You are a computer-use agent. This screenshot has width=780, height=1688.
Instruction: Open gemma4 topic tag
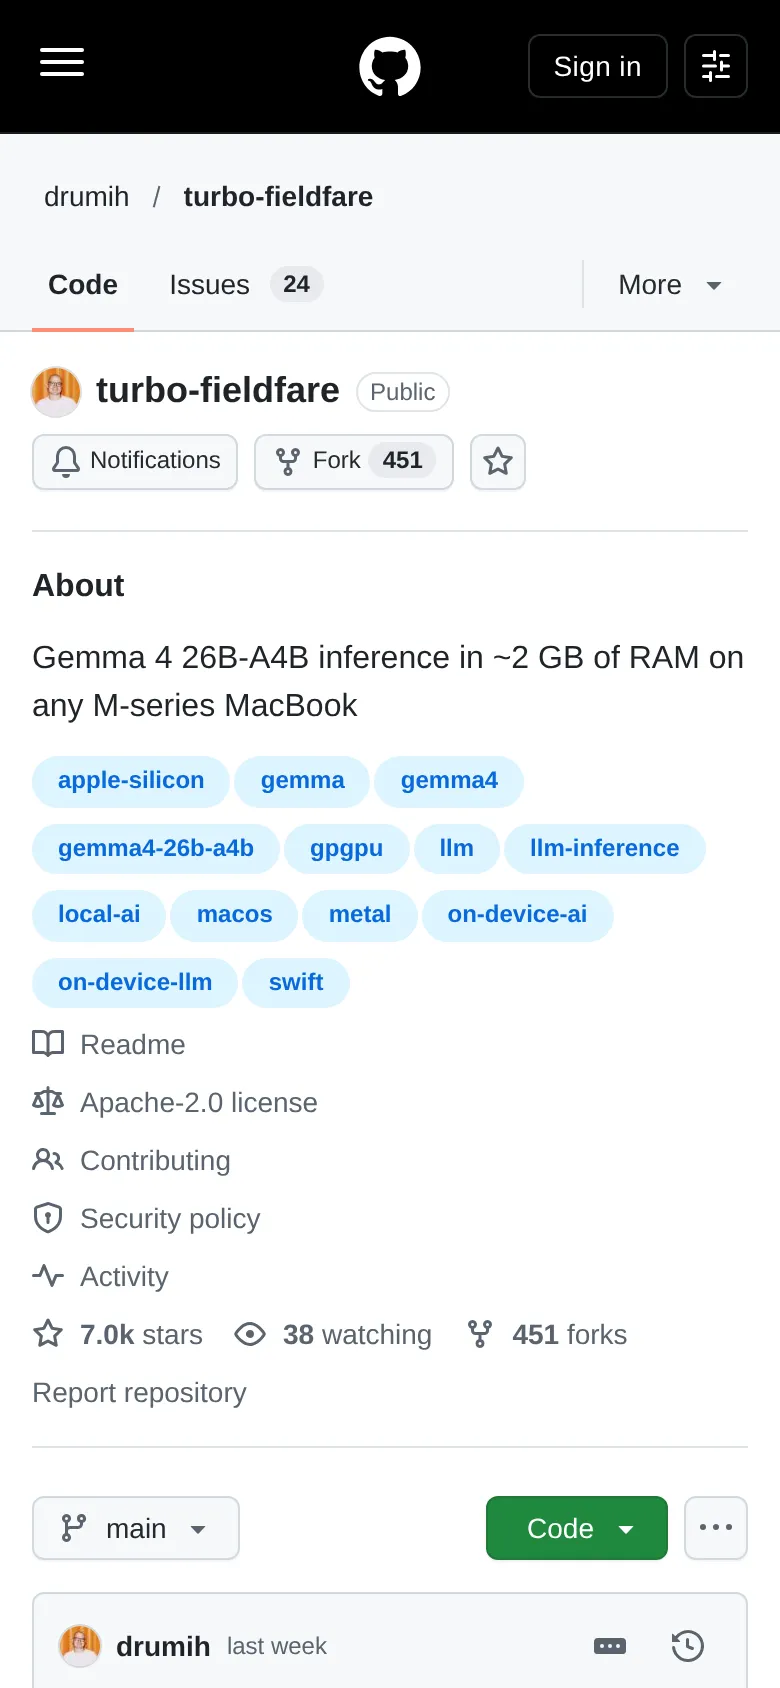pos(449,781)
